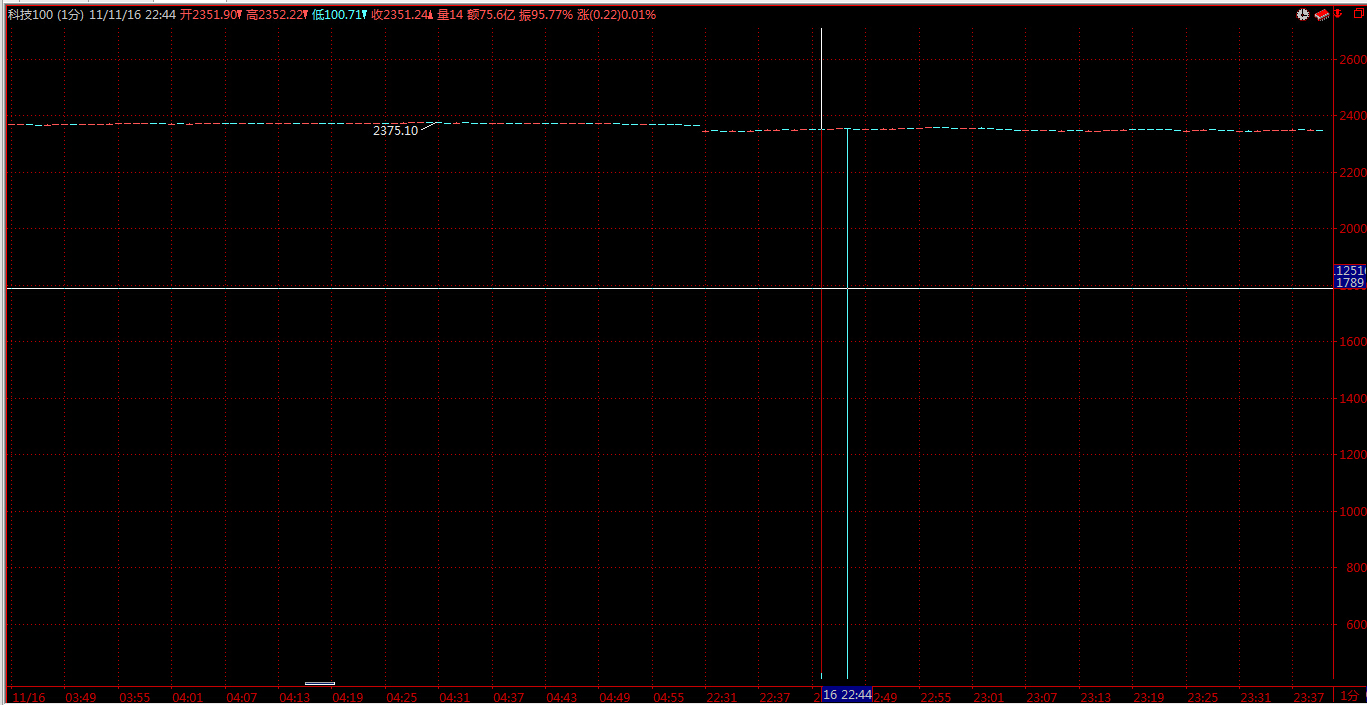This screenshot has width=1367, height=705.
Task: Click the 2000 price axis label
Action: coord(1352,229)
